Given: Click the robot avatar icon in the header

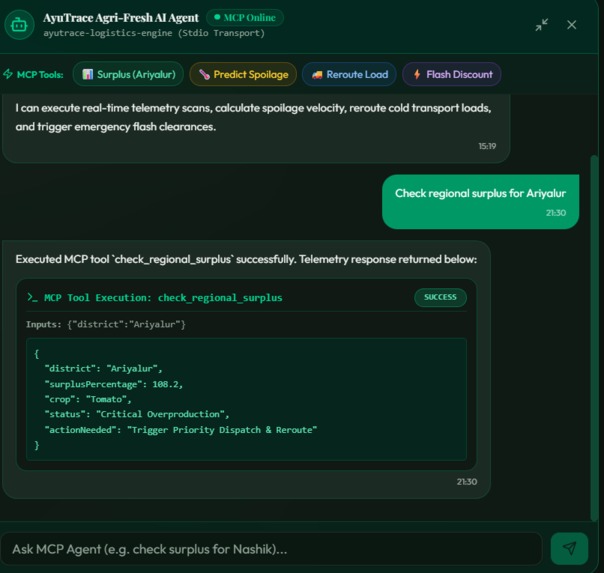Looking at the screenshot, I should [19, 25].
